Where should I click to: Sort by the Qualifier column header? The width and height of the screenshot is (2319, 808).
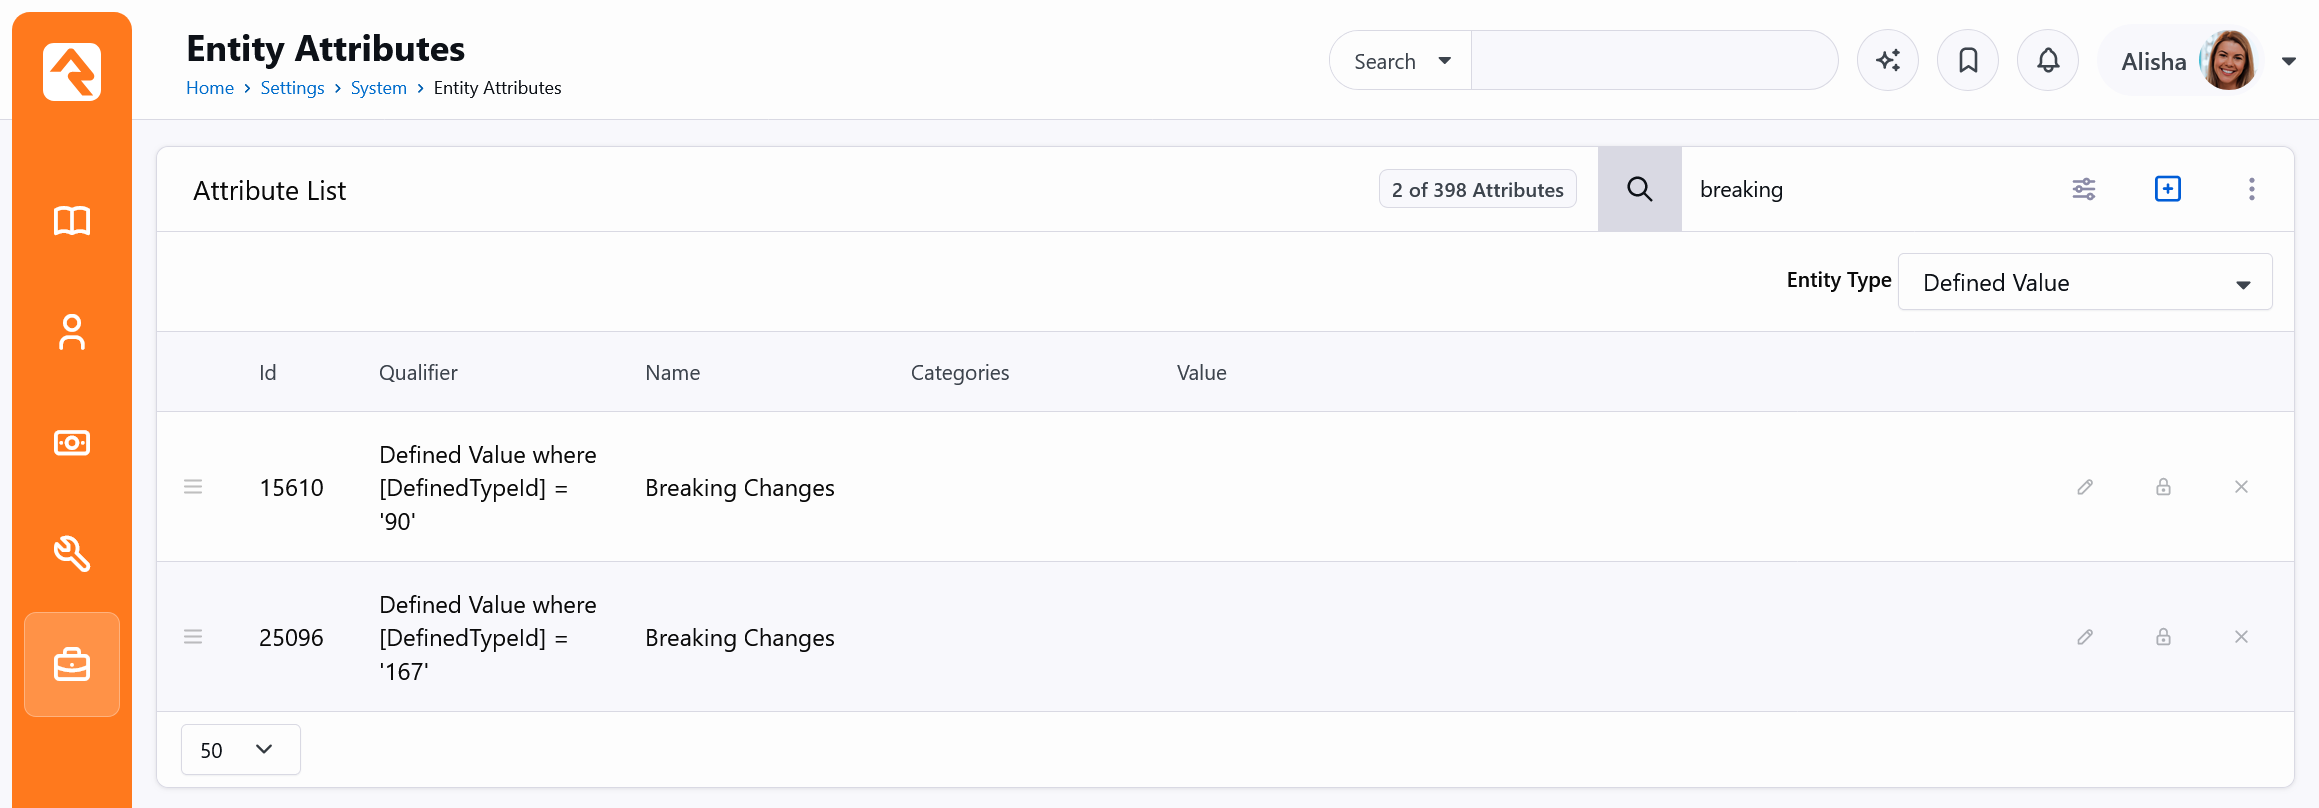coord(418,373)
